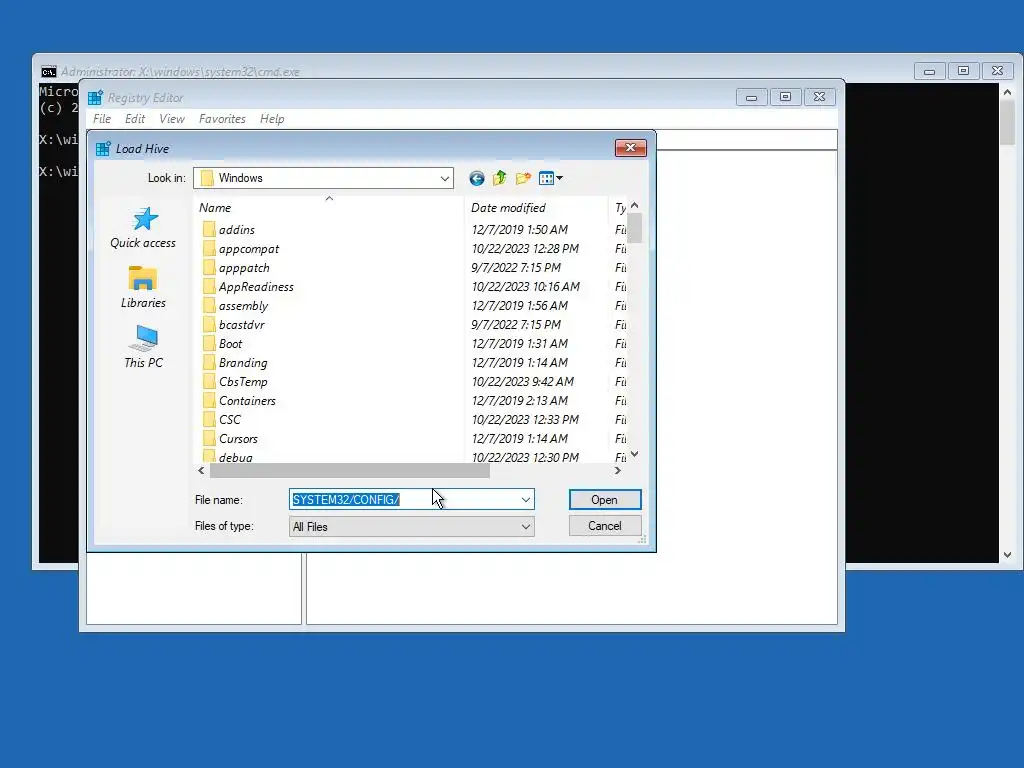Select the CSC folder

click(x=229, y=419)
